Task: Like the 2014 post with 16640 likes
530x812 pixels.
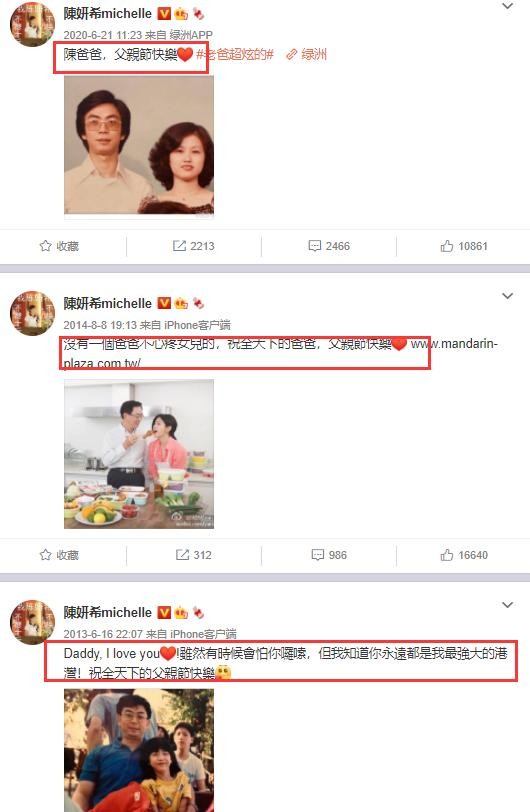Action: click(464, 555)
